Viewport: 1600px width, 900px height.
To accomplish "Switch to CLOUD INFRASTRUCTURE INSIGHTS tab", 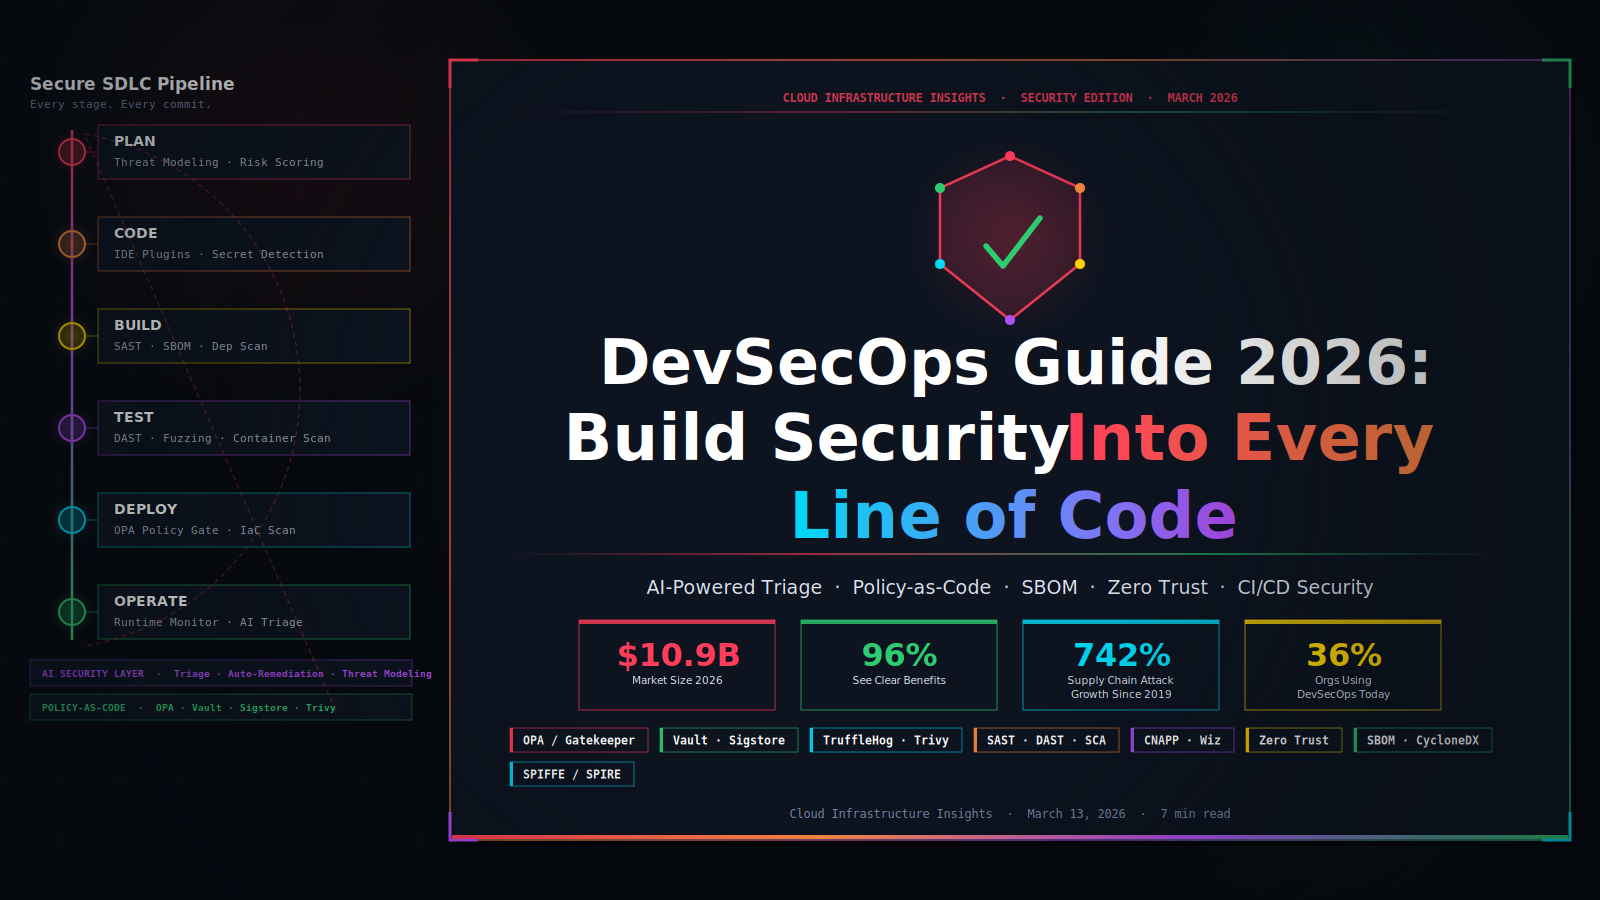I will click(884, 97).
